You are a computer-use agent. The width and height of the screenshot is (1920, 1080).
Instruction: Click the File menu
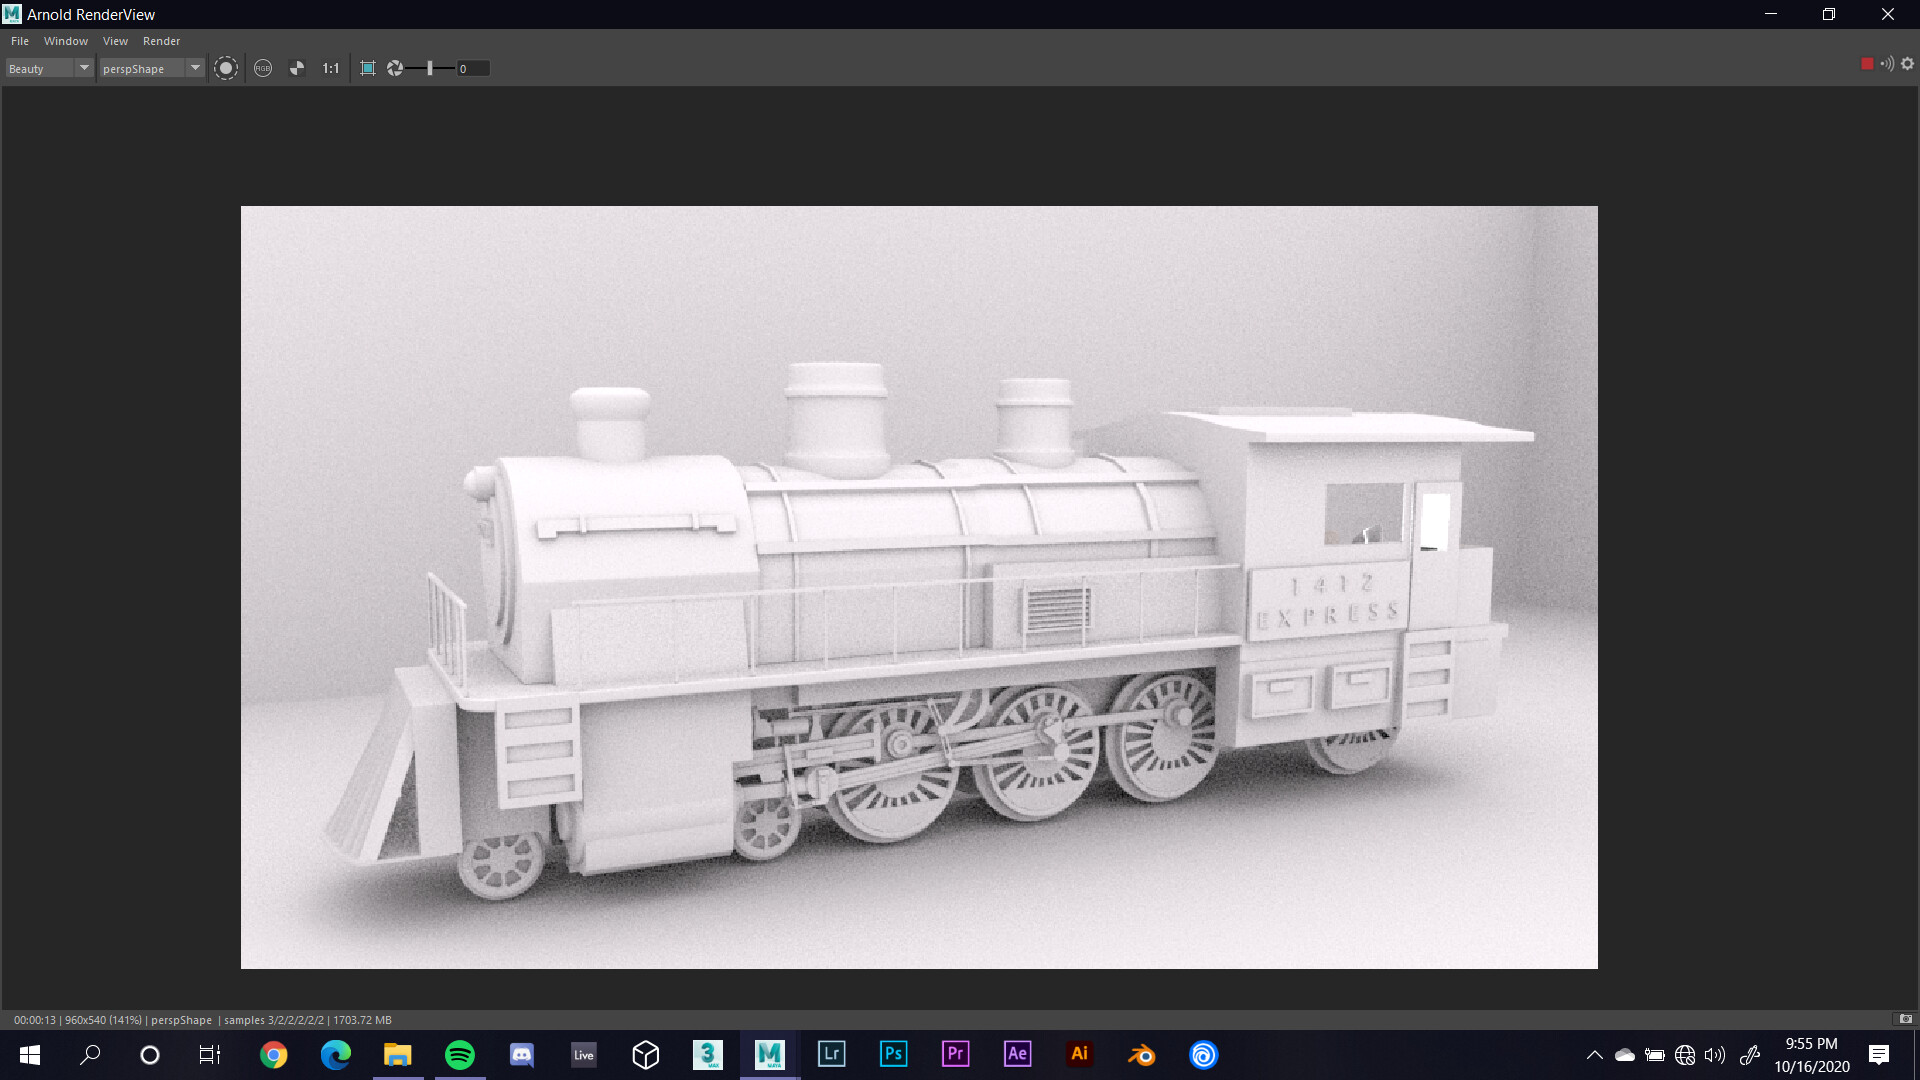click(19, 41)
